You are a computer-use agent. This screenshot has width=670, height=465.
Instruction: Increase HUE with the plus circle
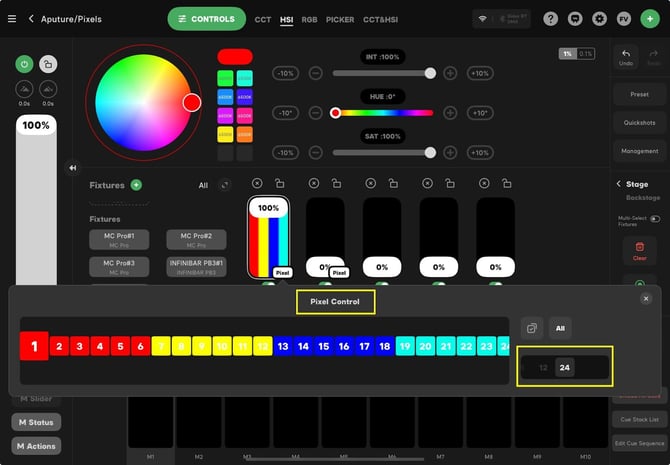(x=450, y=113)
